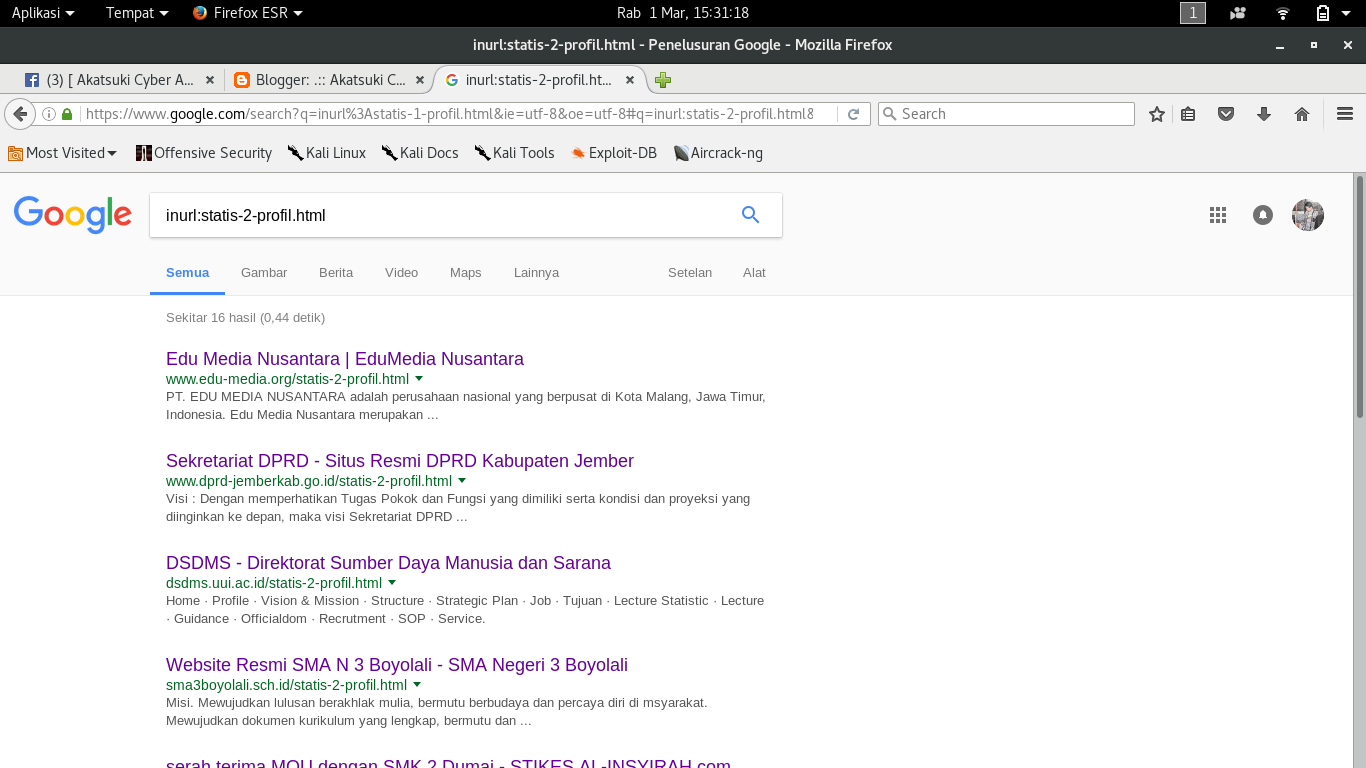Open the Downloads arrow icon
The image size is (1366, 768).
(1264, 114)
